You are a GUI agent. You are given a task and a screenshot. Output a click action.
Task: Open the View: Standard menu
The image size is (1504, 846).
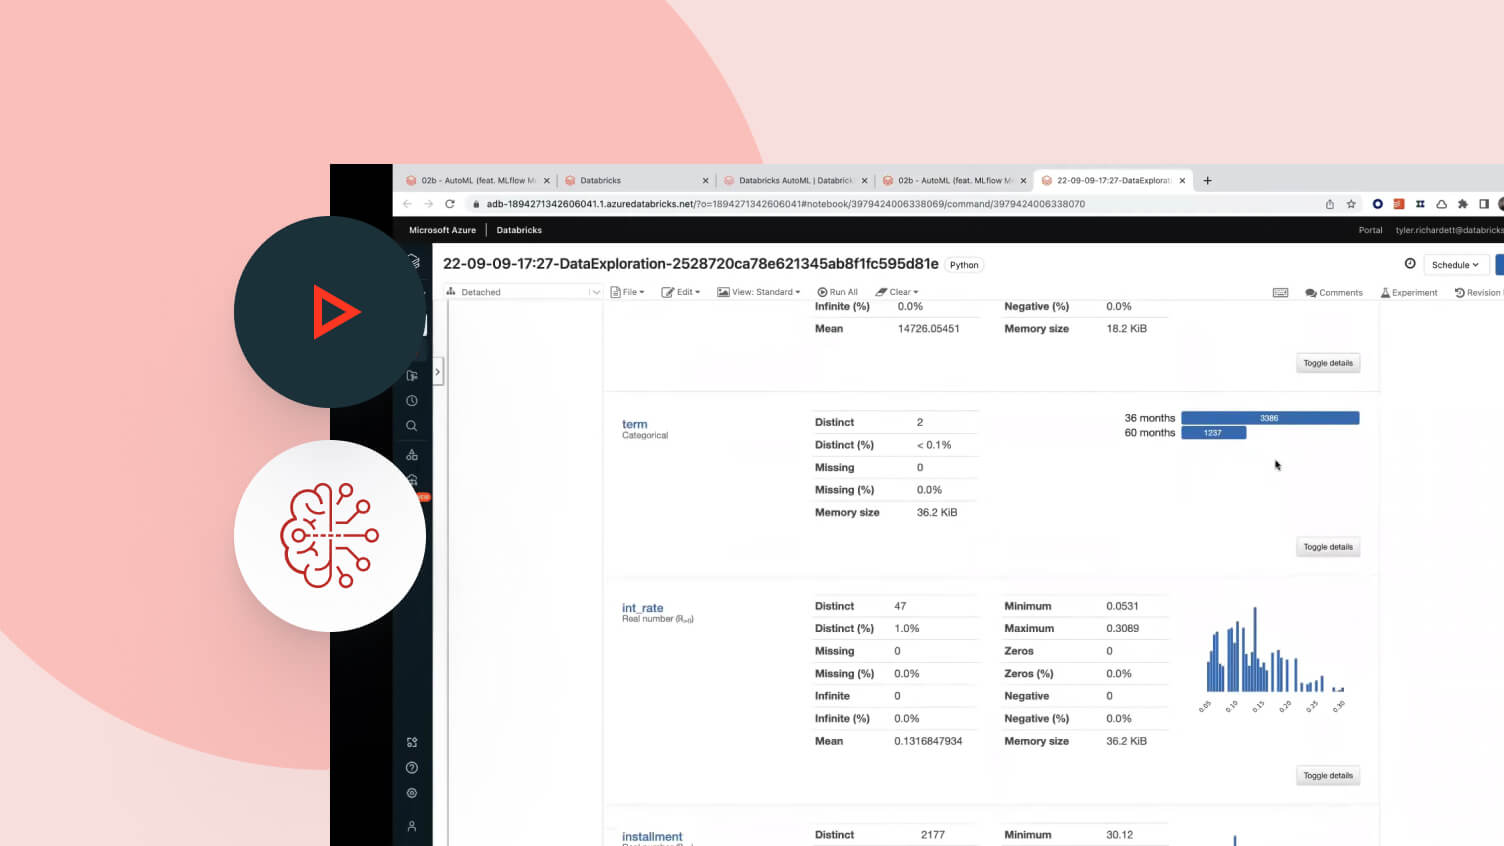tap(759, 292)
